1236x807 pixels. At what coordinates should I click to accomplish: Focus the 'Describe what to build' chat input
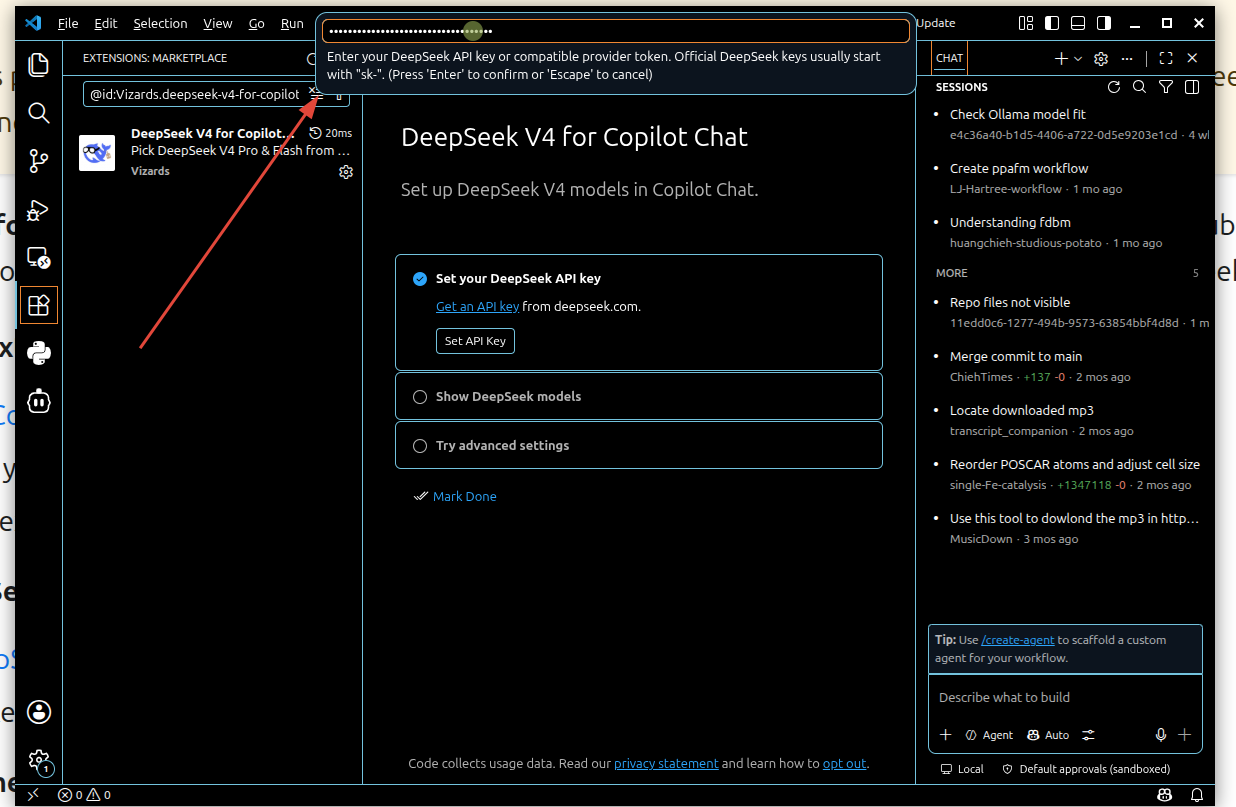[1065, 698]
